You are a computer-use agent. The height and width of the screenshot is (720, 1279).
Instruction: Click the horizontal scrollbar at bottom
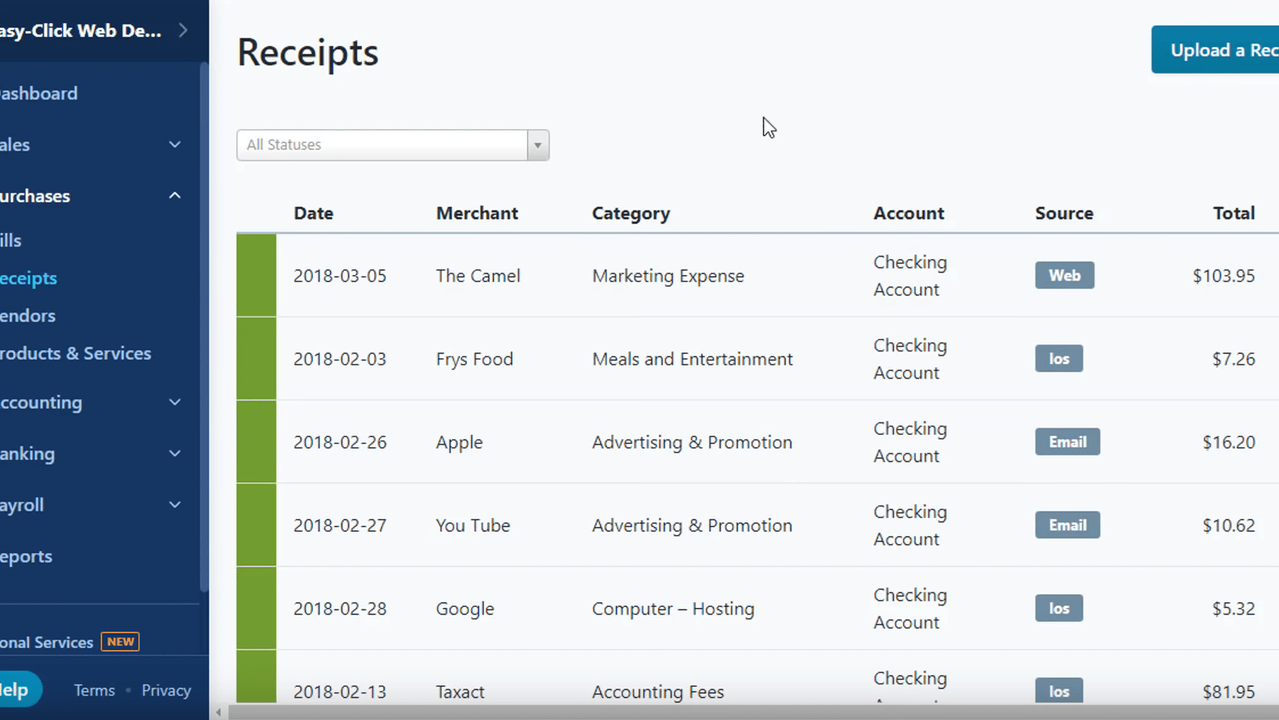[x=700, y=712]
